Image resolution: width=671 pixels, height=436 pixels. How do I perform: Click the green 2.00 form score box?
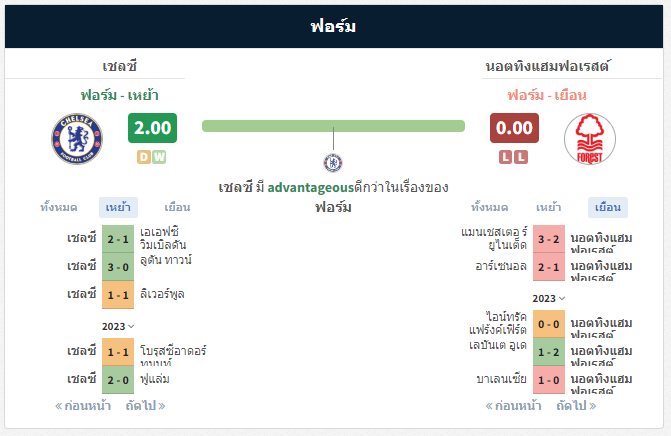point(152,128)
